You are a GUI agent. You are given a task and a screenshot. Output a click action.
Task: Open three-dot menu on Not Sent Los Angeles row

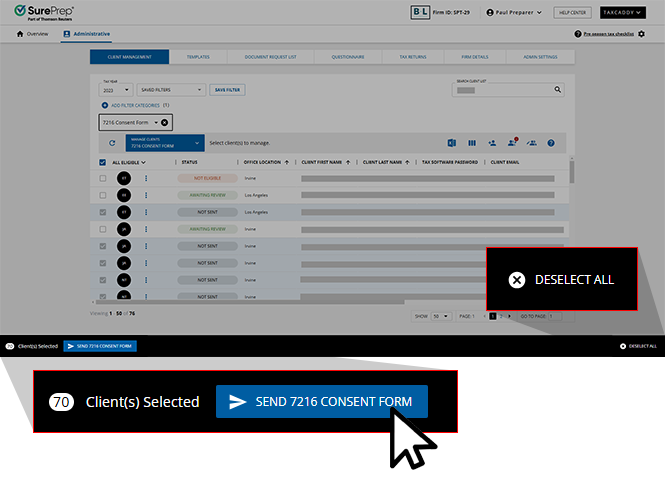click(x=146, y=212)
